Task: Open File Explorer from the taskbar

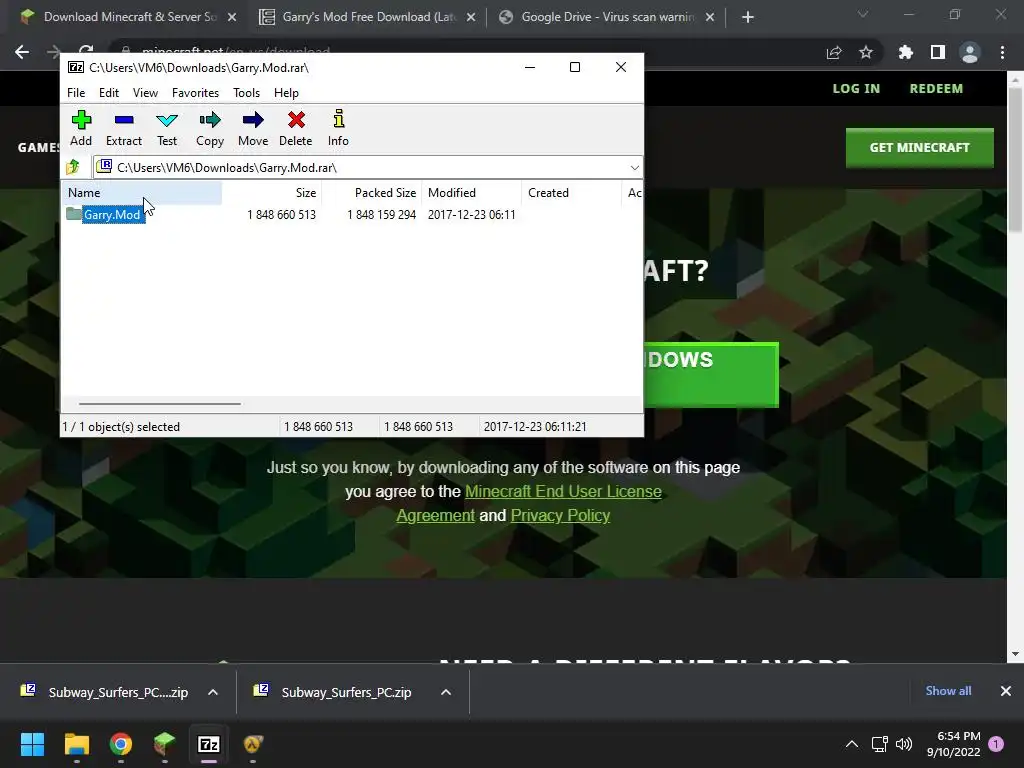Action: click(76, 744)
